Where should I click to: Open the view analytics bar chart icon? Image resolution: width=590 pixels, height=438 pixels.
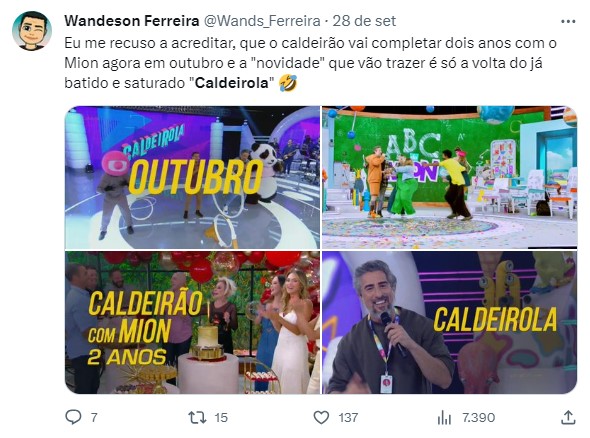tap(444, 417)
